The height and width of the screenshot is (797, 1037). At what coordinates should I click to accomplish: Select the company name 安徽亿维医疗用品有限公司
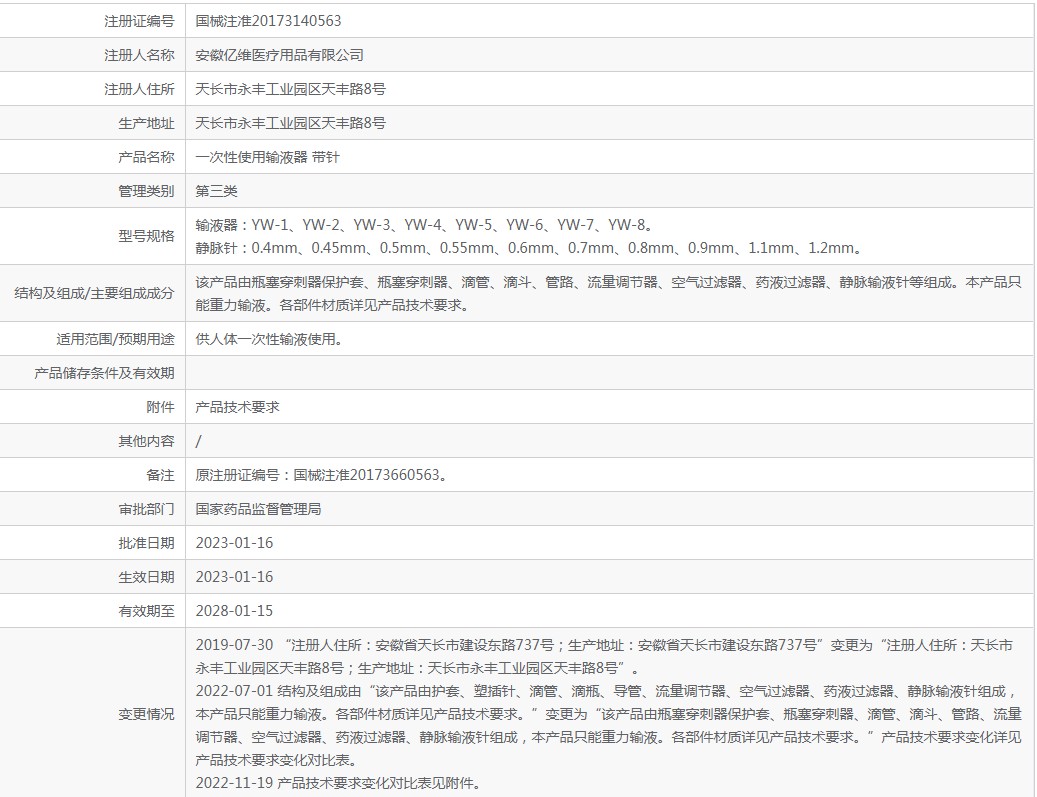279,55
